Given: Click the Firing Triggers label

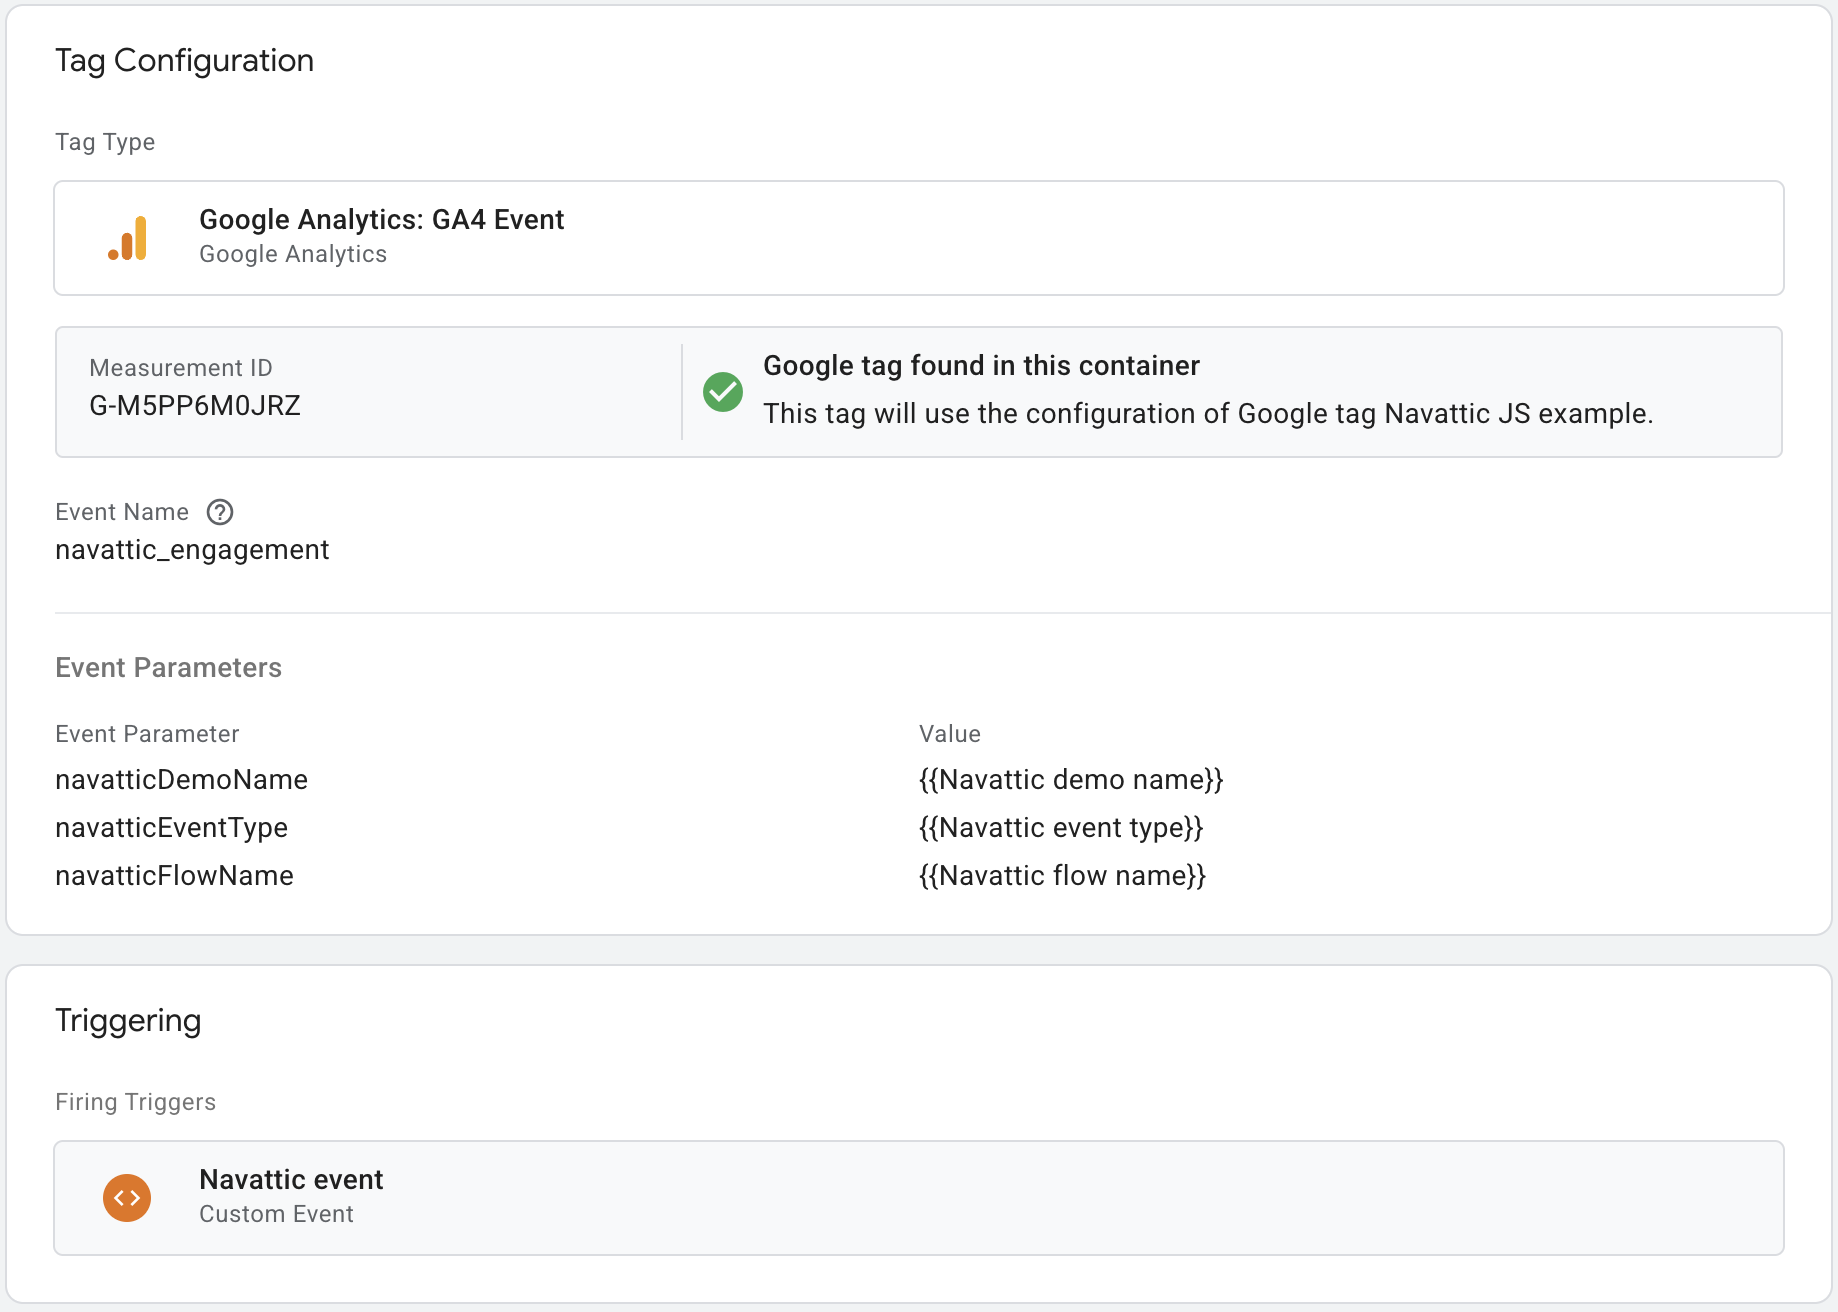Looking at the screenshot, I should pyautogui.click(x=135, y=1102).
